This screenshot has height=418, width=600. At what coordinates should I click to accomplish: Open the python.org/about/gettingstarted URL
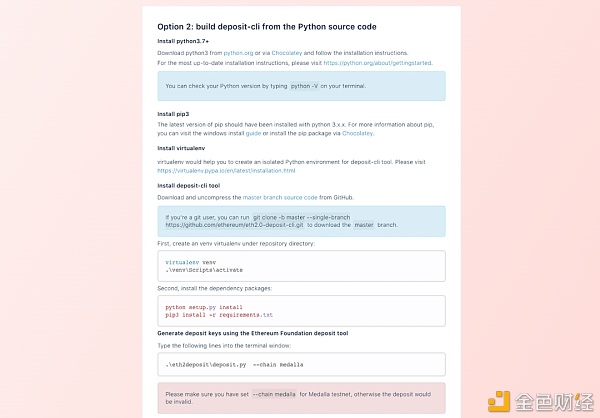pyautogui.click(x=378, y=63)
